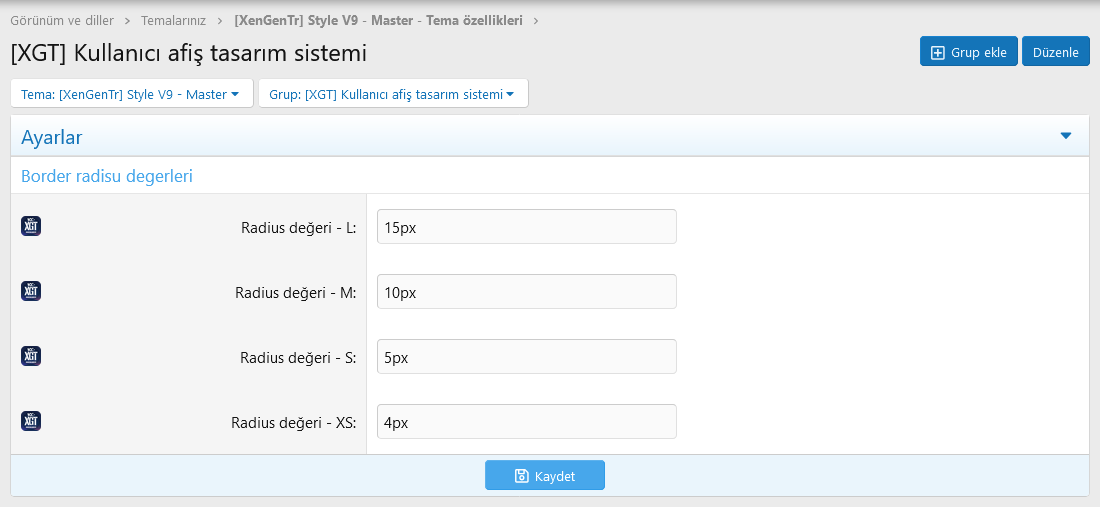Open the Tema selection dropdown

130,94
